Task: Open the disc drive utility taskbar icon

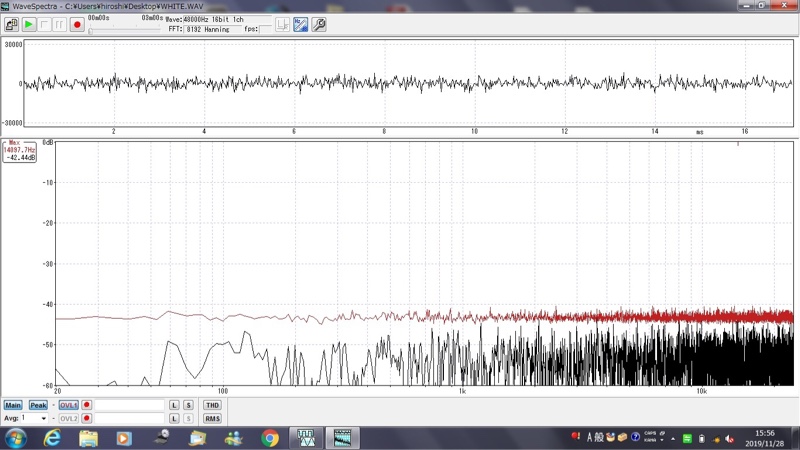Action: pos(161,438)
